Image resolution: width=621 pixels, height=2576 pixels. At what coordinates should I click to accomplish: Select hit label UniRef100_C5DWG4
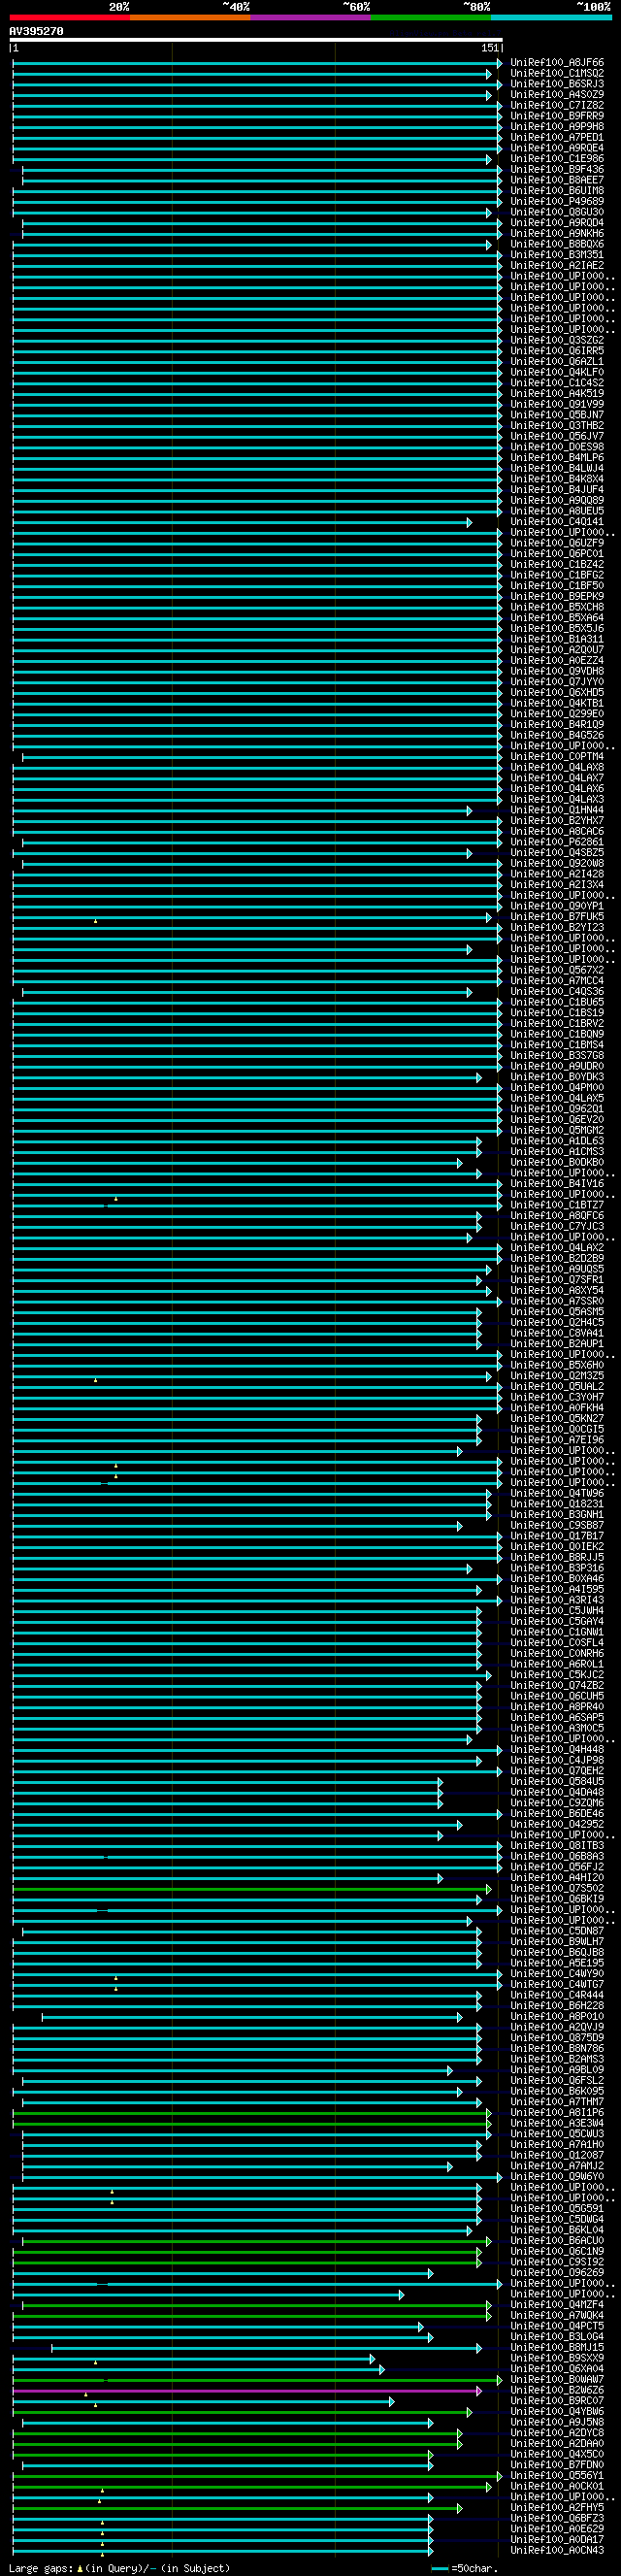tap(557, 2218)
